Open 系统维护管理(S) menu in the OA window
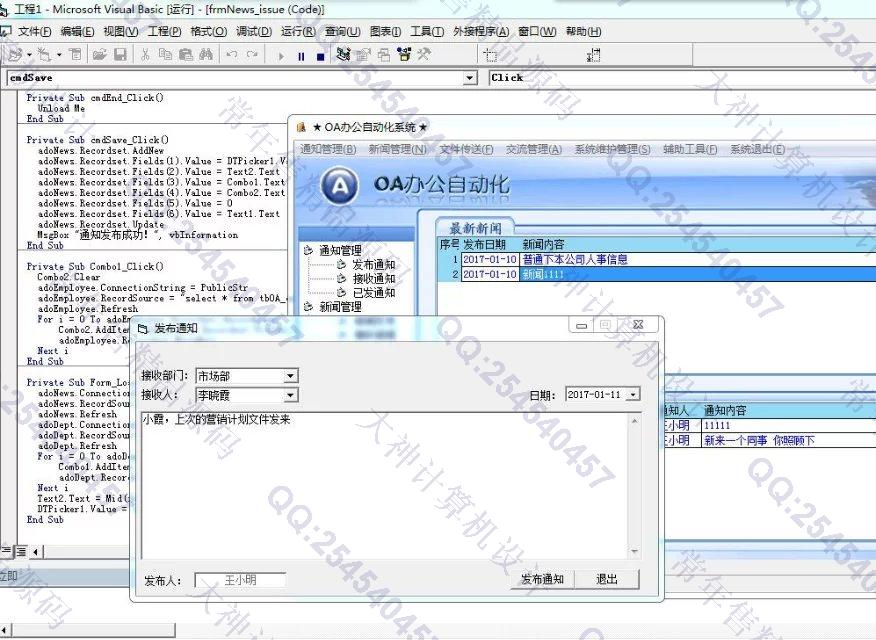Image resolution: width=876 pixels, height=640 pixels. [612, 149]
